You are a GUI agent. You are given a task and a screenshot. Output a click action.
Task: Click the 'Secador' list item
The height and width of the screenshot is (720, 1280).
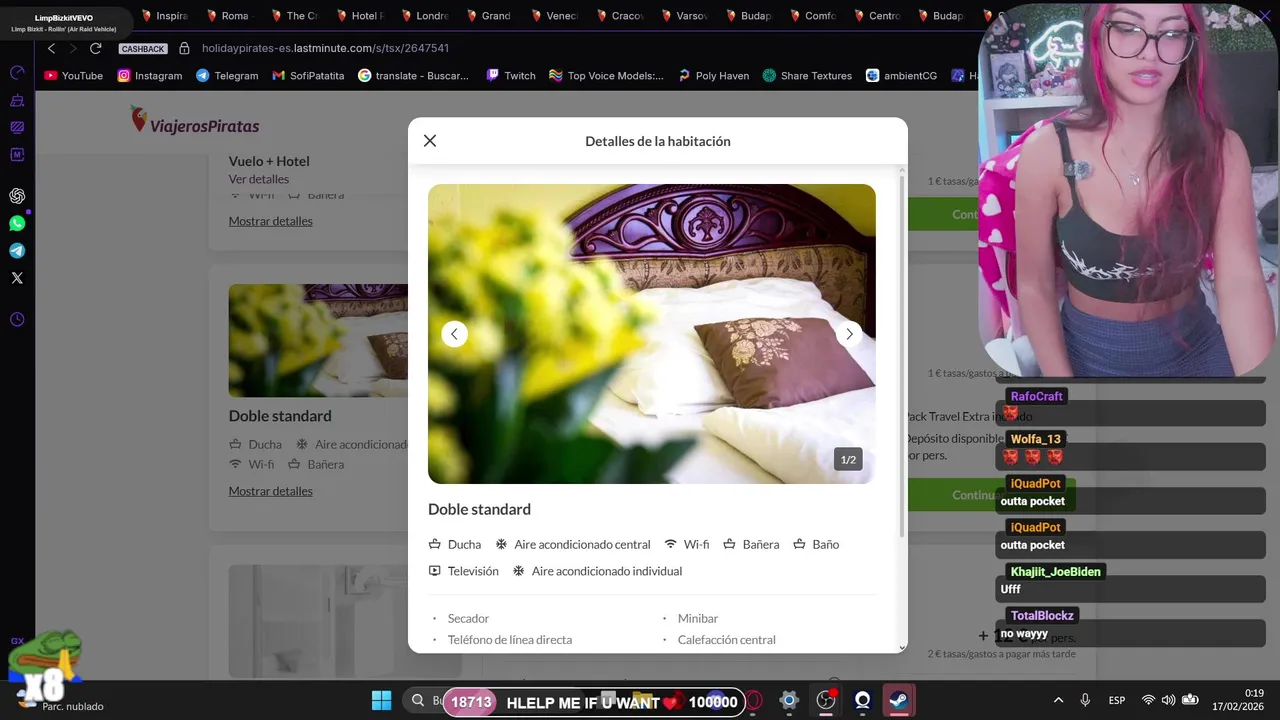tap(468, 618)
